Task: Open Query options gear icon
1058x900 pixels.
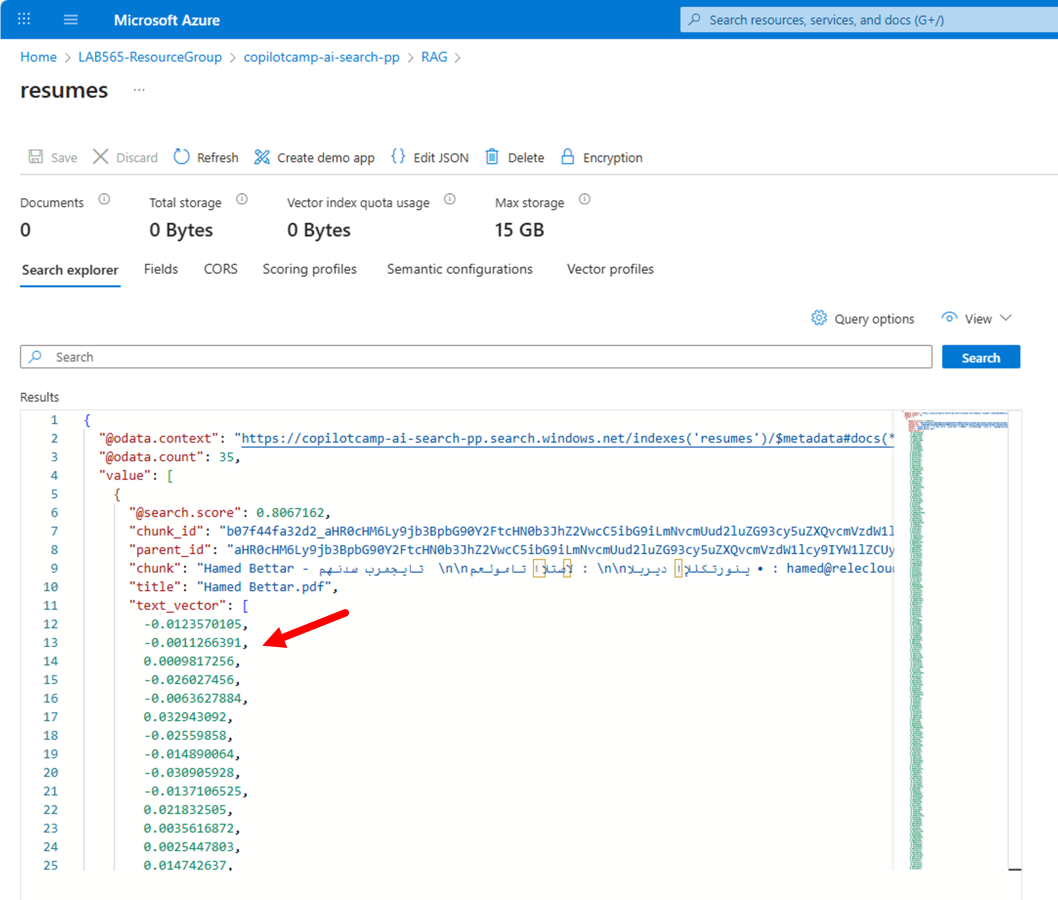Action: click(818, 318)
